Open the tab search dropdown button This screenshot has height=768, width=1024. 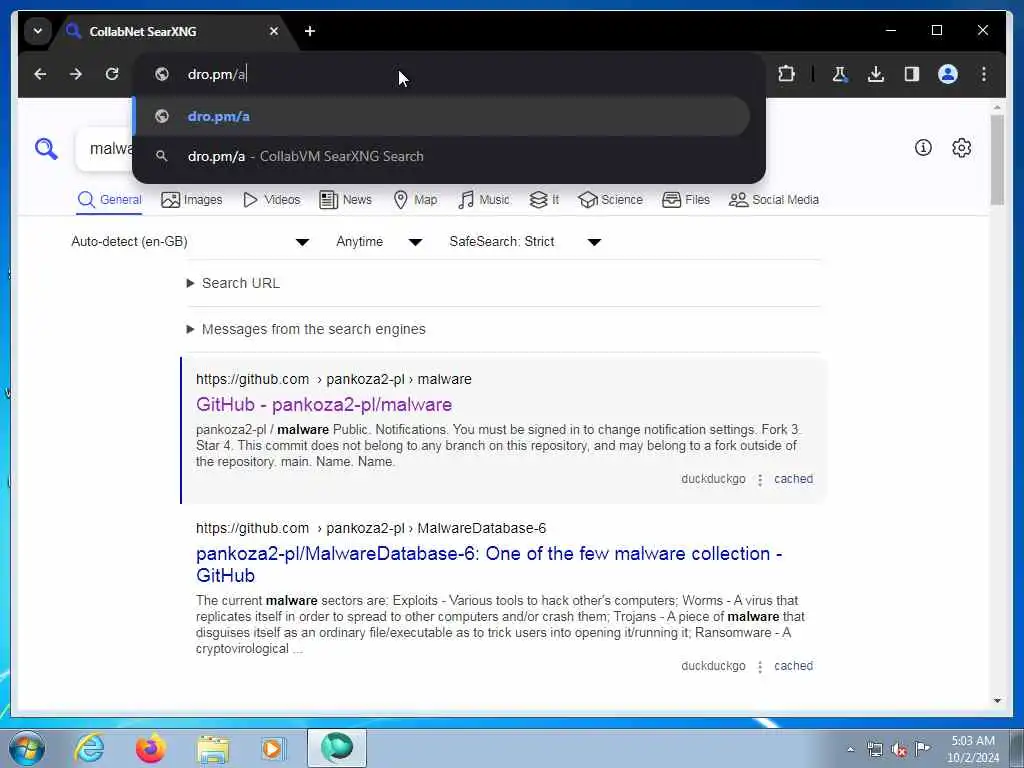(38, 31)
